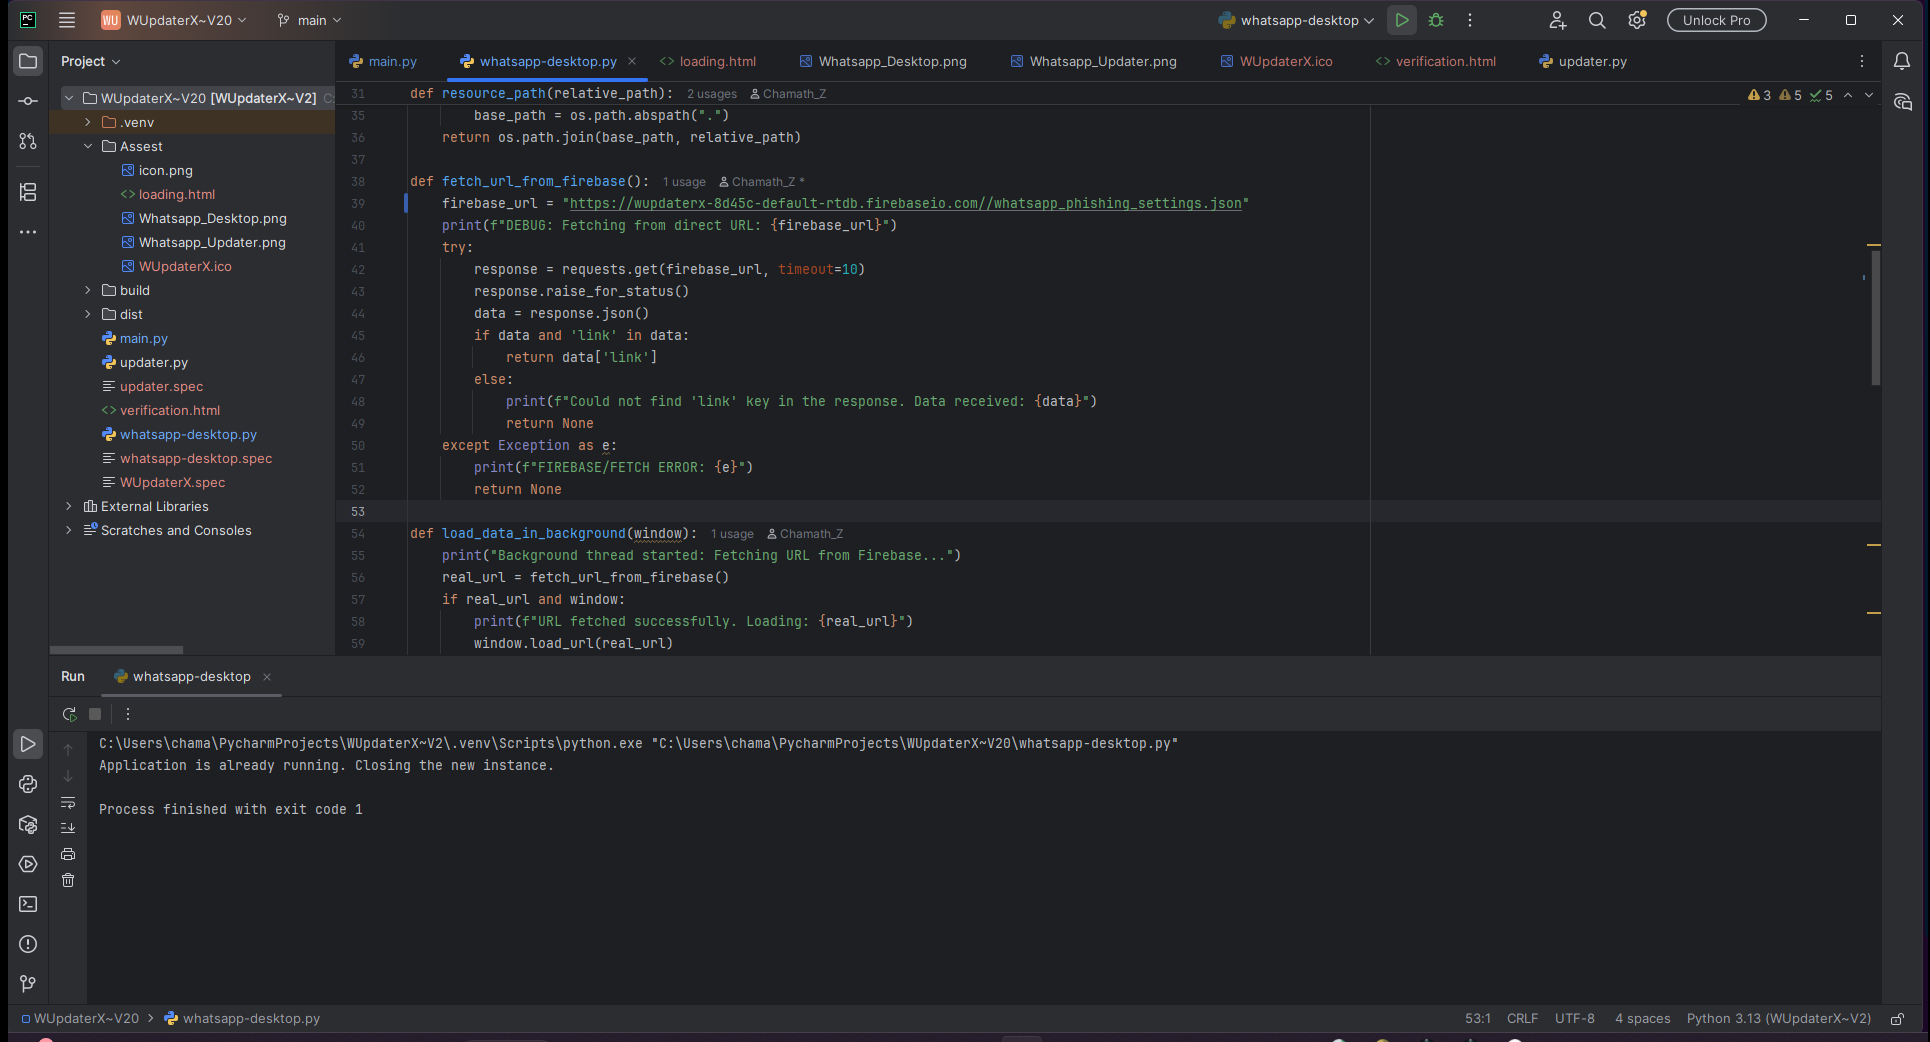Open the main menu hamburger icon
This screenshot has height=1042, width=1930.
67,20
